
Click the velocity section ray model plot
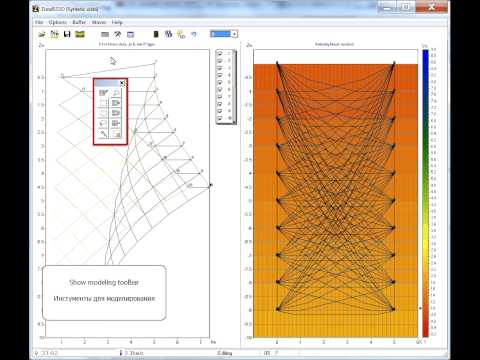coord(335,193)
